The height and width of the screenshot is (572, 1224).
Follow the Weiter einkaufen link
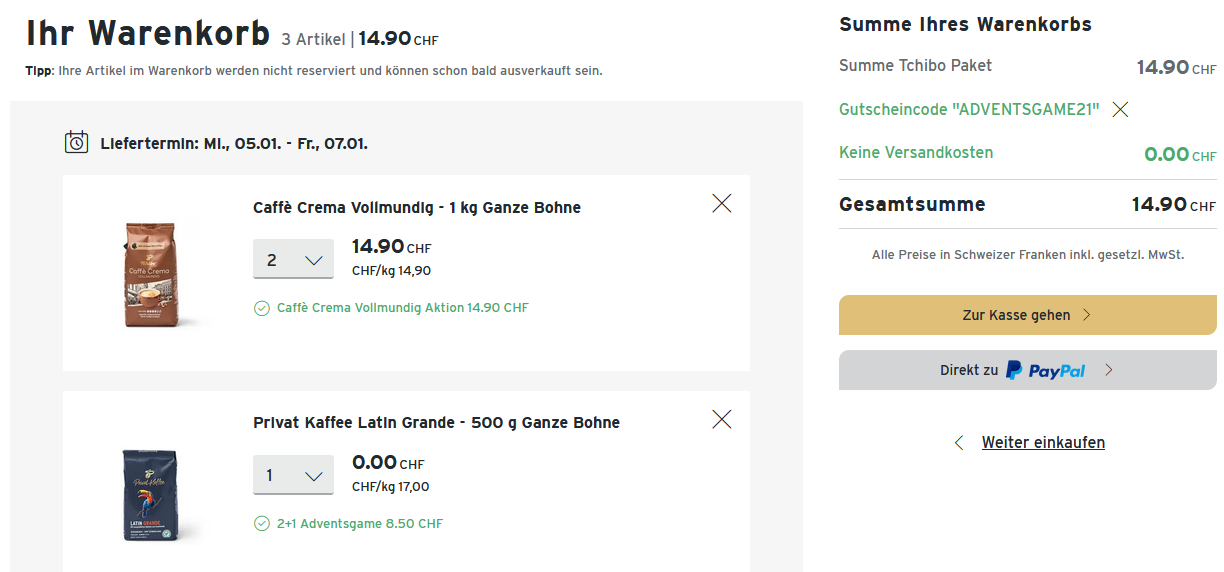point(1043,443)
